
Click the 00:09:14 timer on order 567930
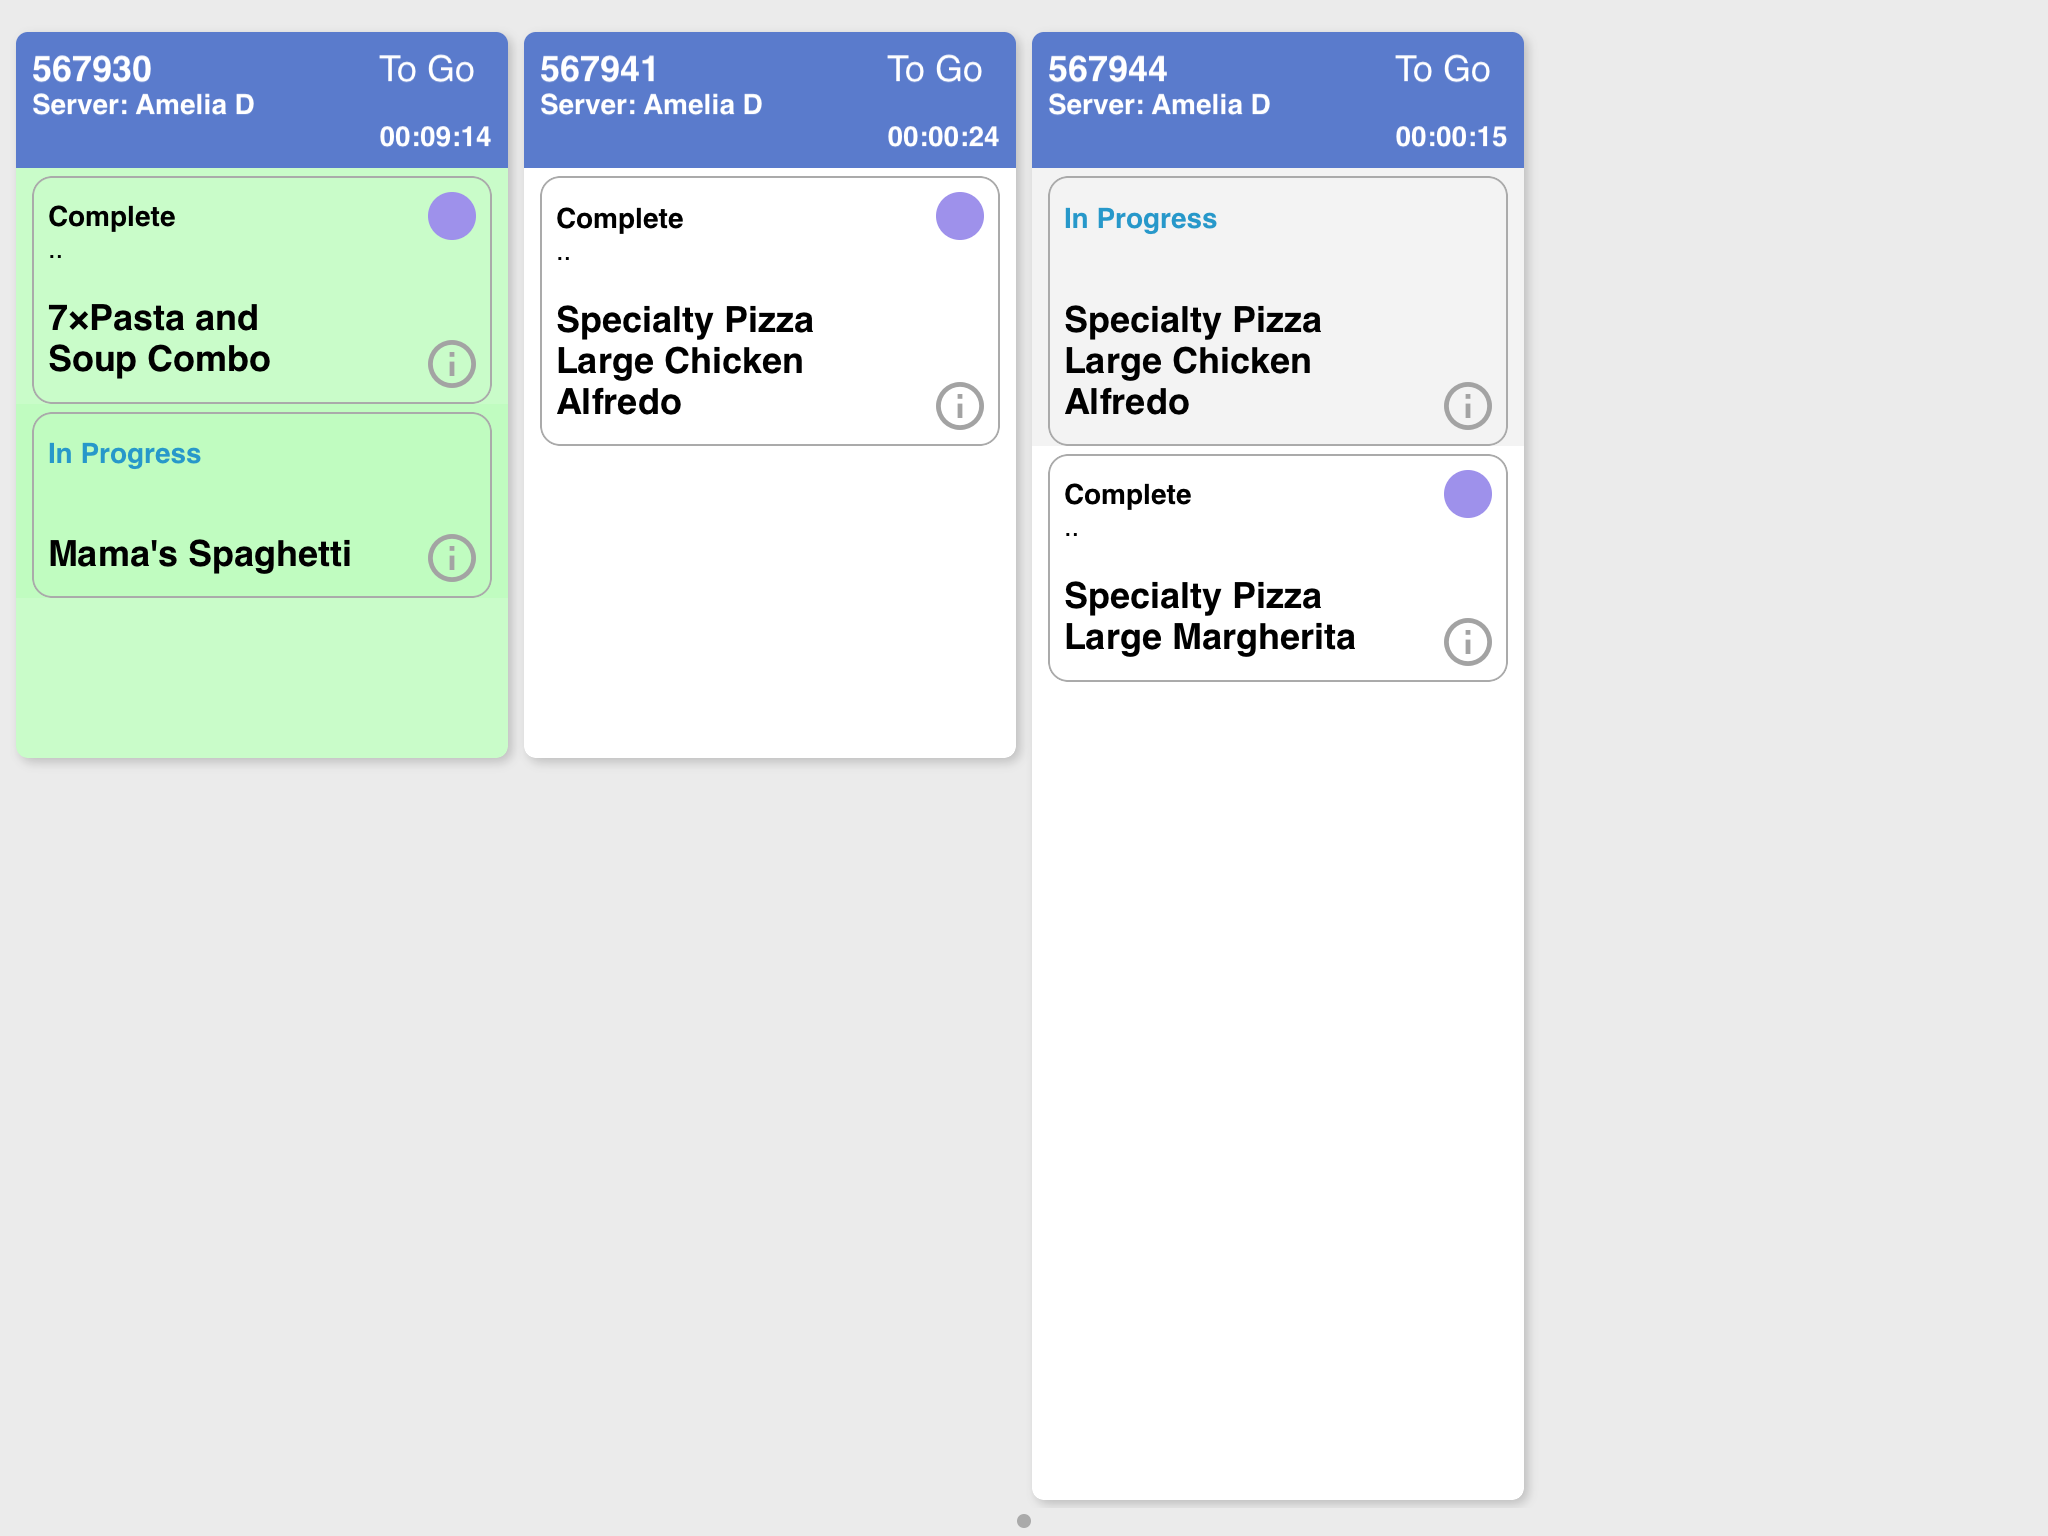point(435,137)
